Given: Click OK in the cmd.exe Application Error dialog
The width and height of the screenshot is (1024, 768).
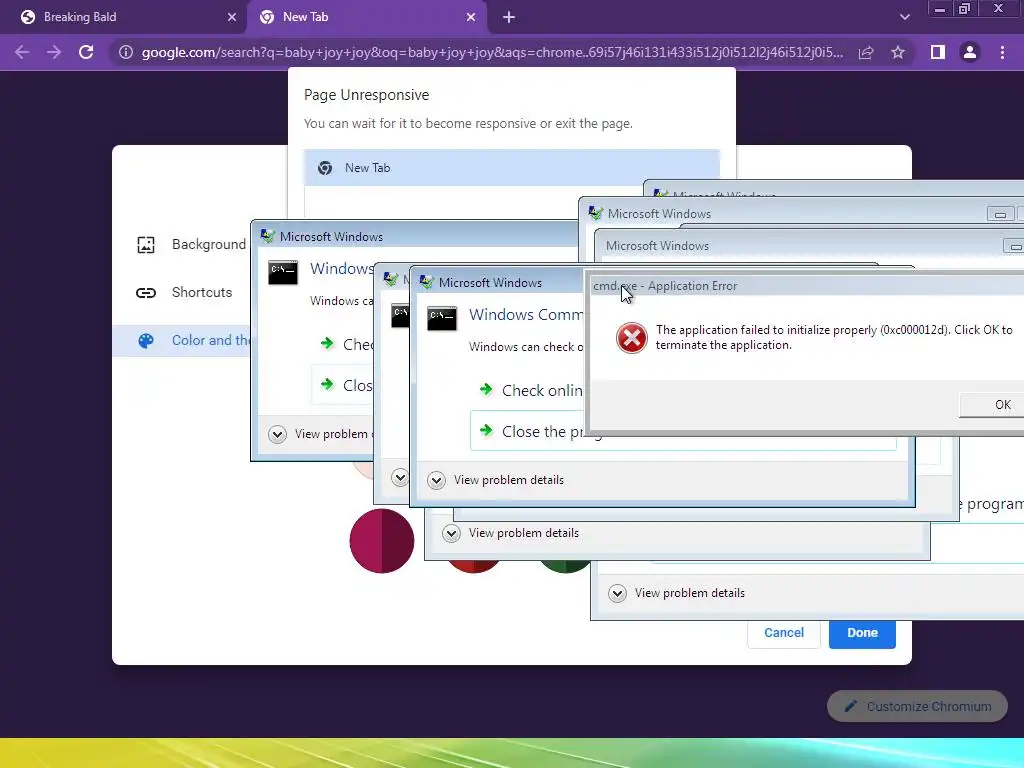Looking at the screenshot, I should (991, 405).
